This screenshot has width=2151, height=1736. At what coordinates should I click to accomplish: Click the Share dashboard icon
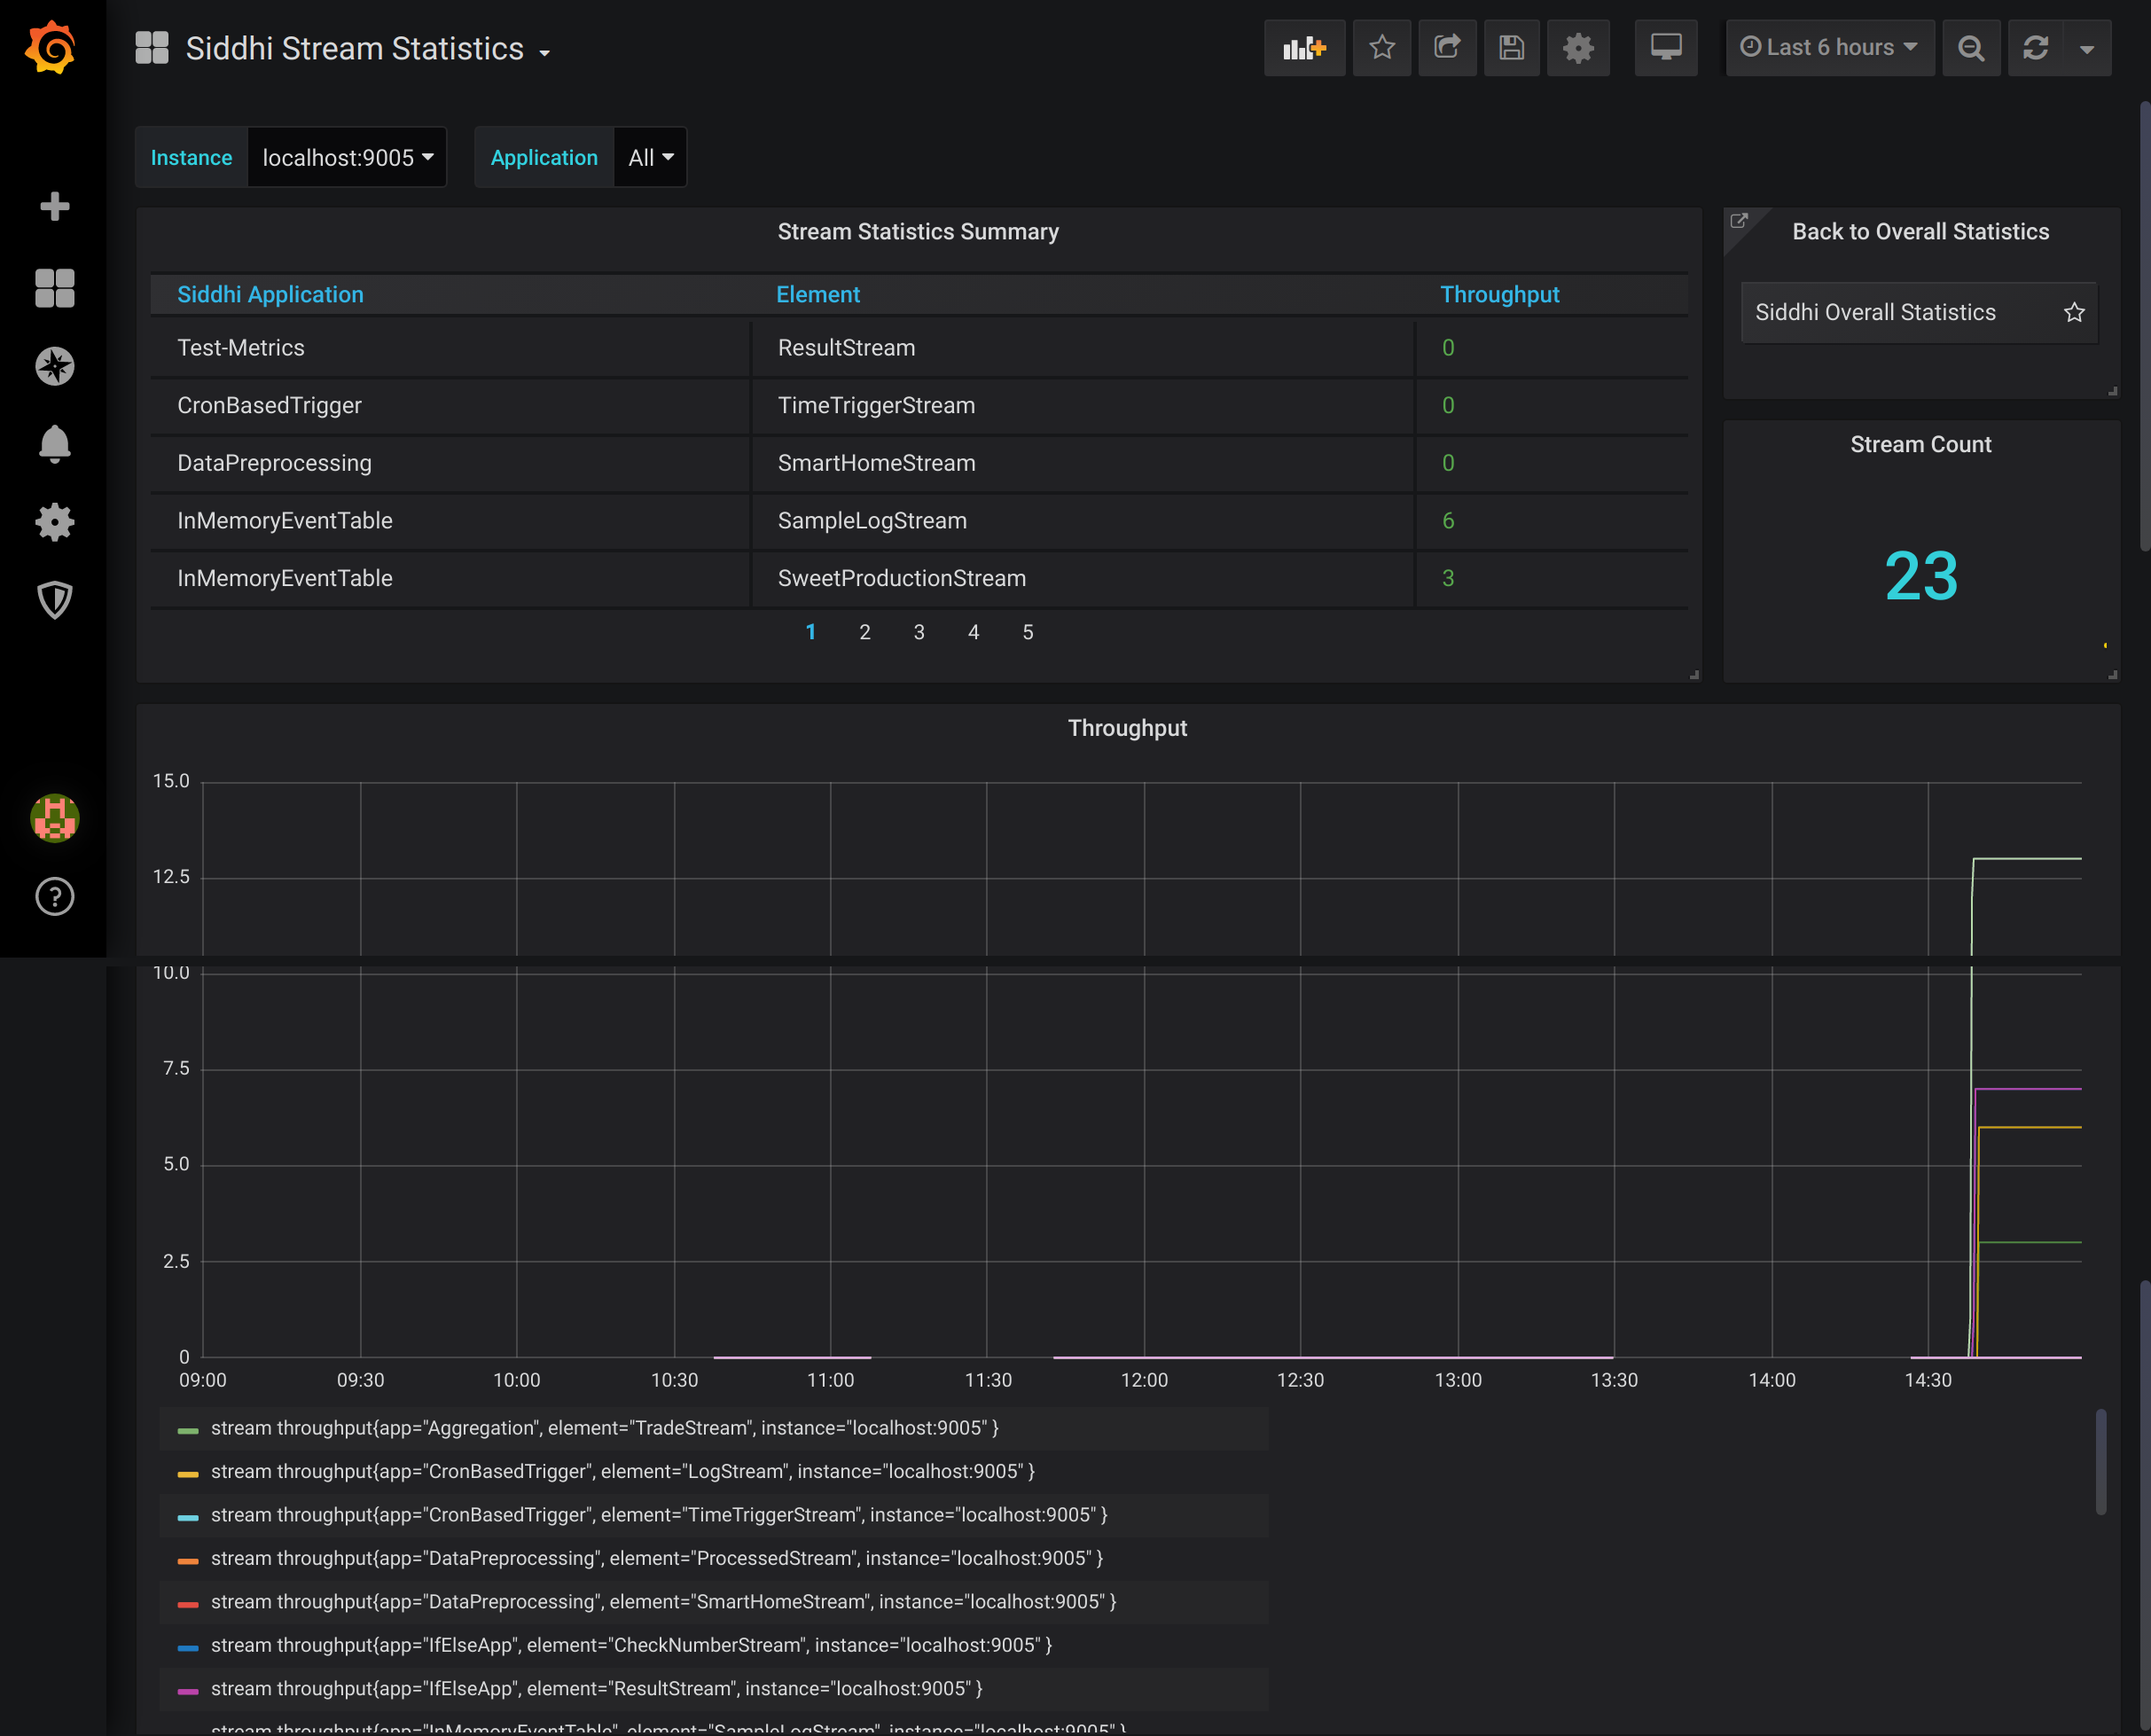tap(1447, 48)
